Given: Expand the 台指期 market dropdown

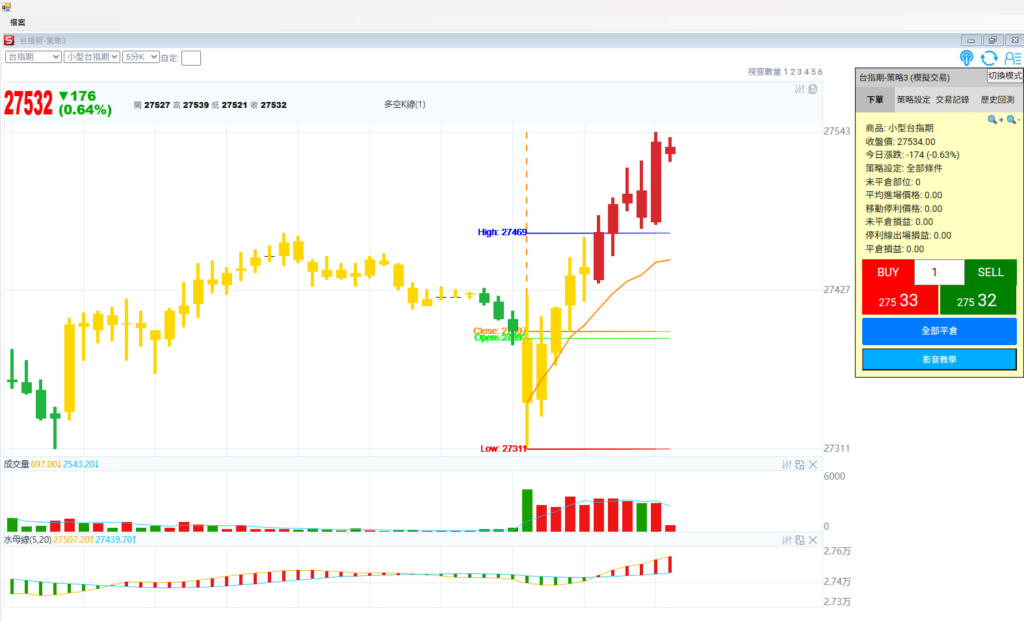Looking at the screenshot, I should (x=32, y=57).
